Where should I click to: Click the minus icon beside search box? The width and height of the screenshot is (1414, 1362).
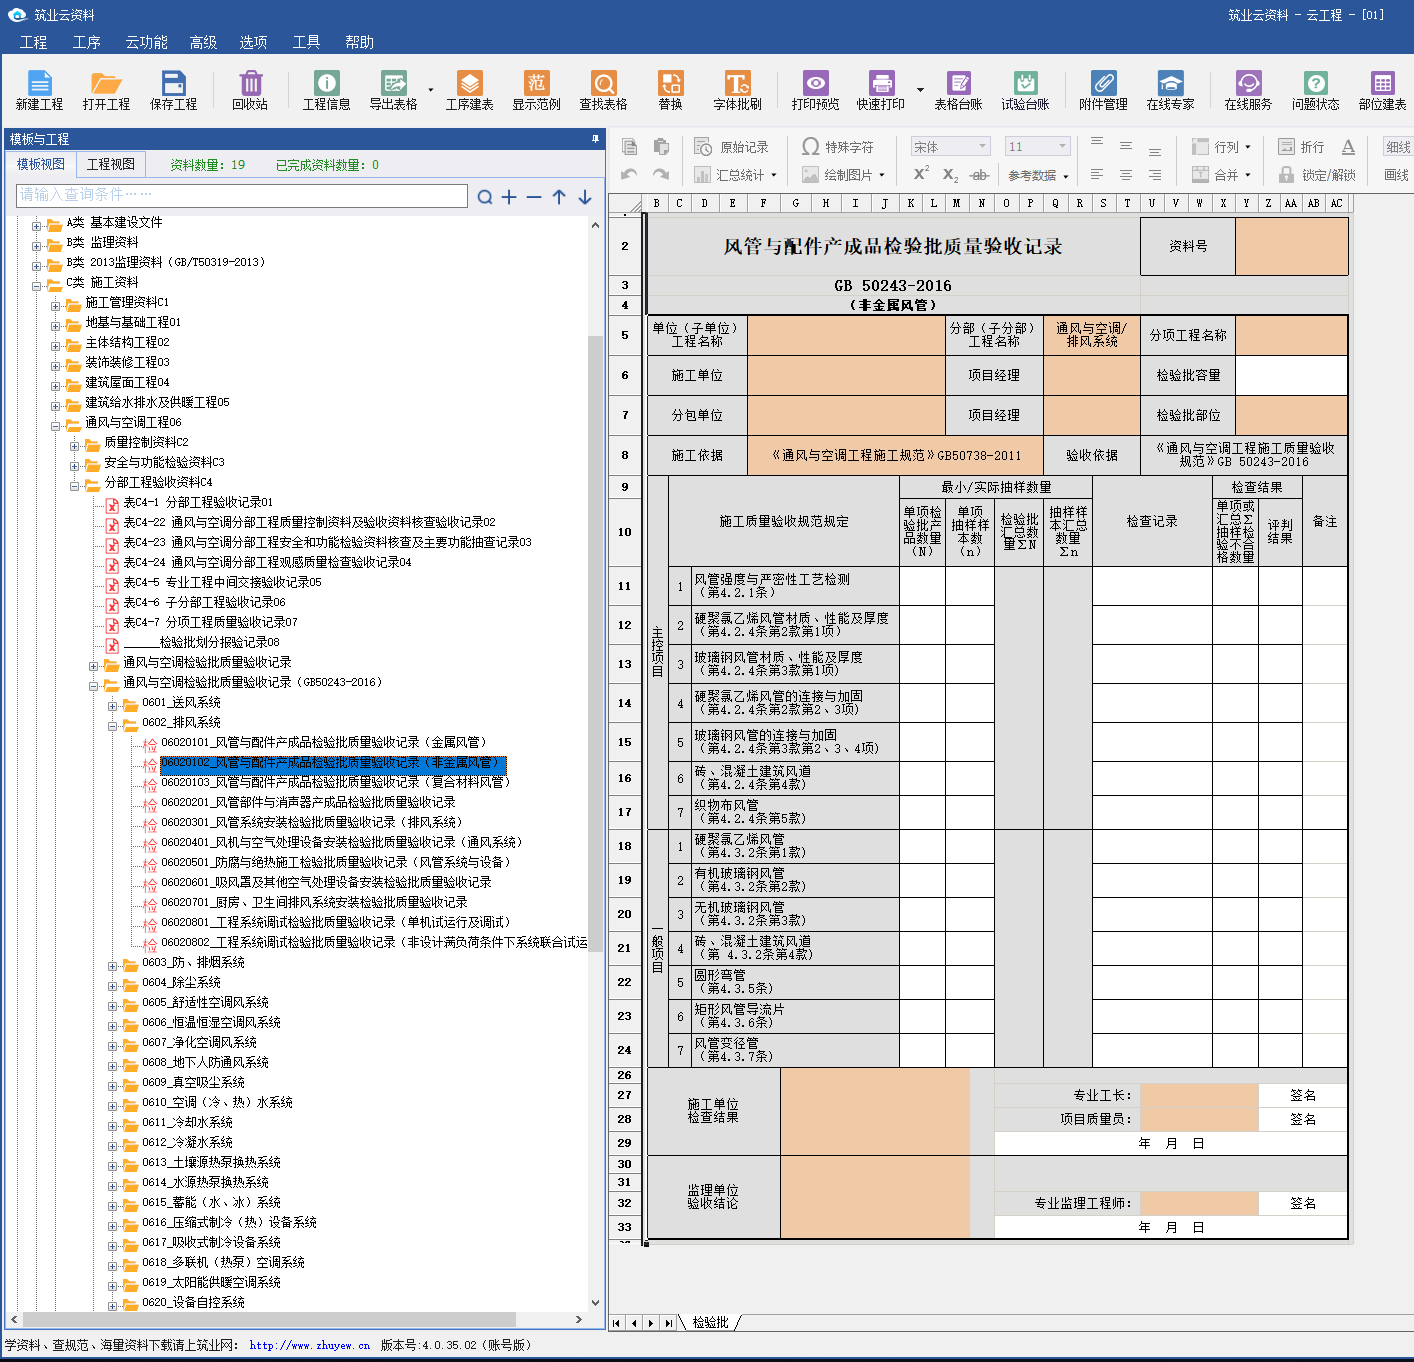[534, 197]
